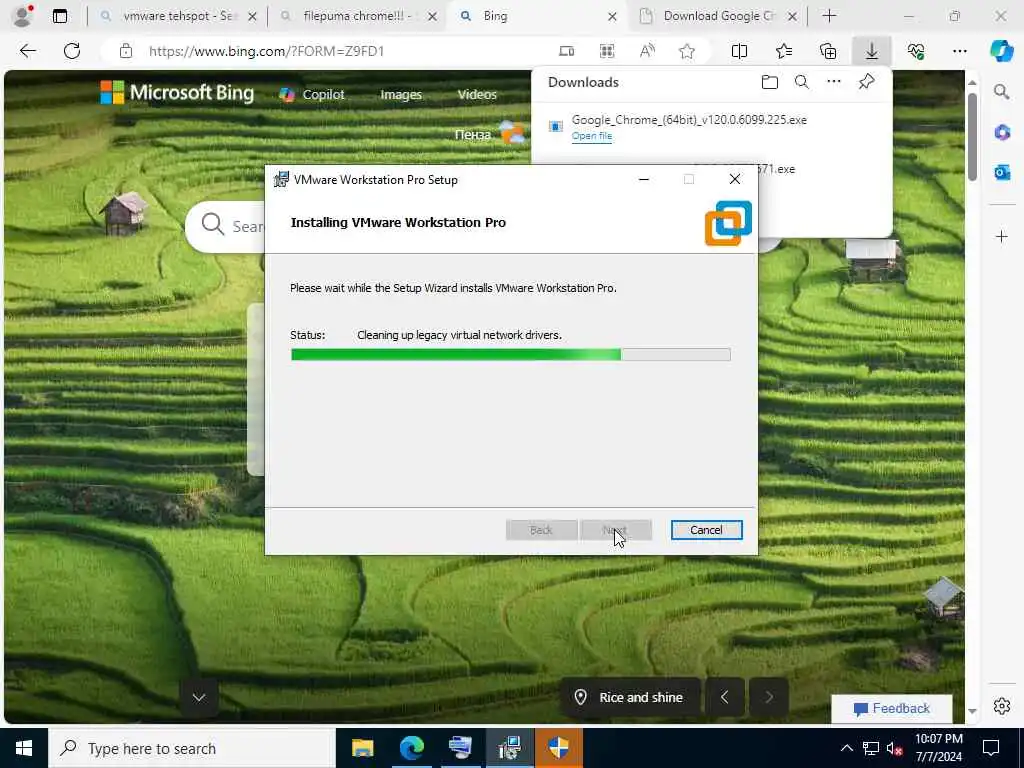Open the UAC shield taskbar icon
Viewport: 1024px width, 768px height.
(x=558, y=748)
